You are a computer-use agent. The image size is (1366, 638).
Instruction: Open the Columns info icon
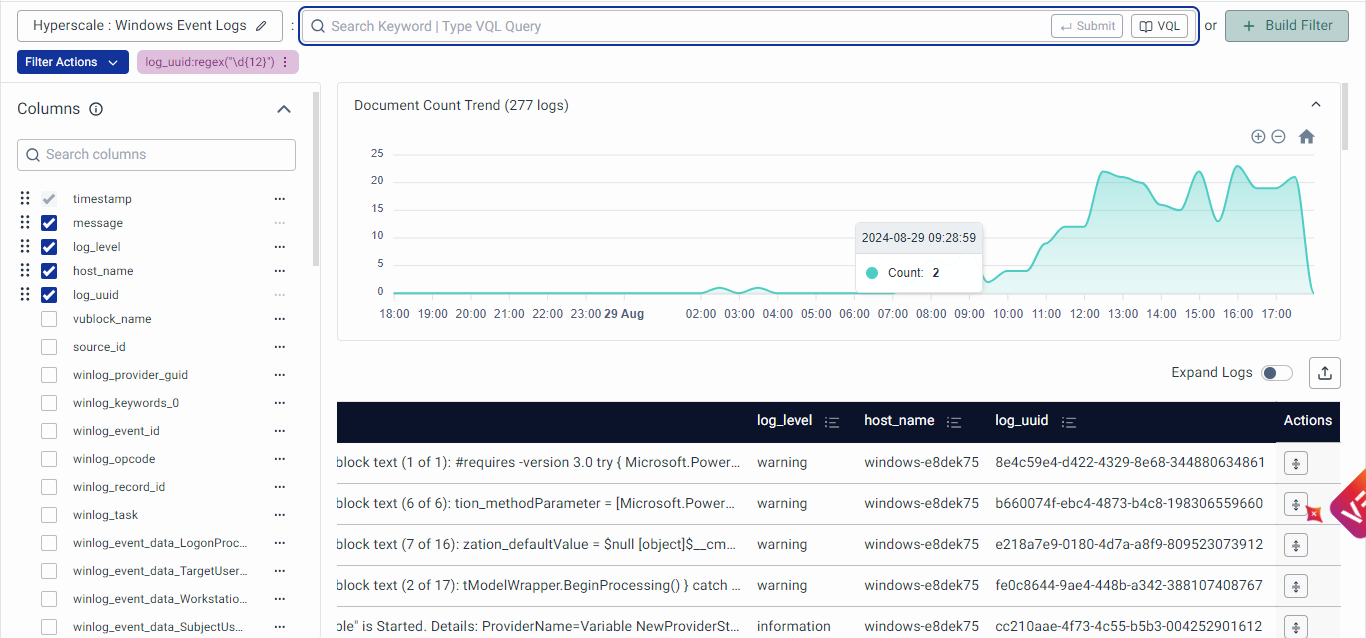coord(96,109)
